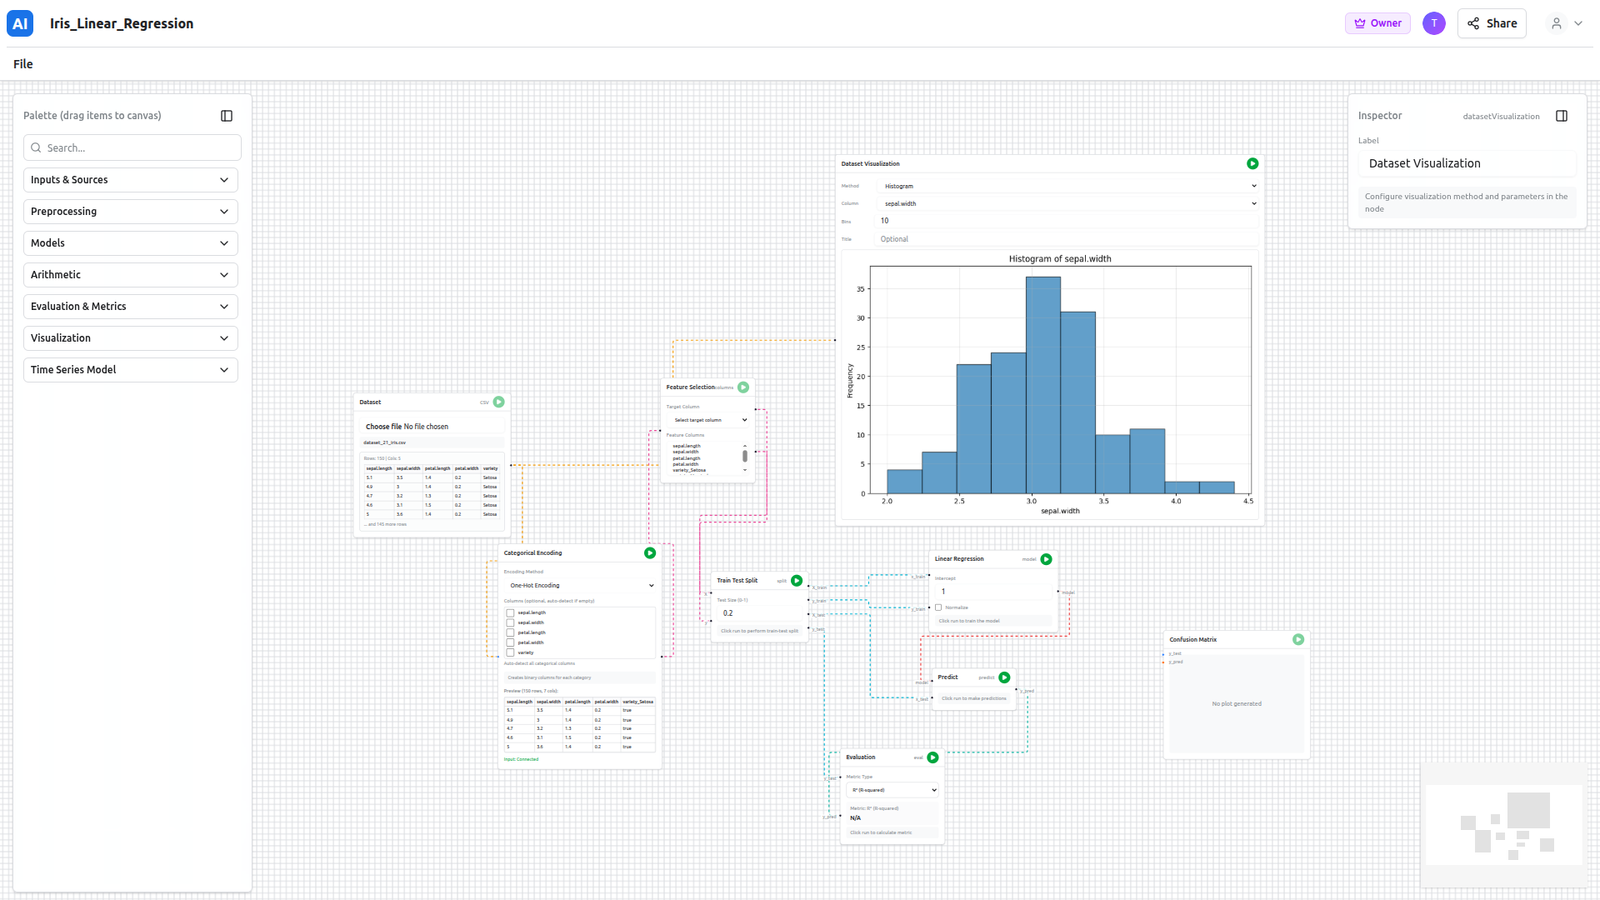Check the variety column checkbox

click(x=510, y=653)
